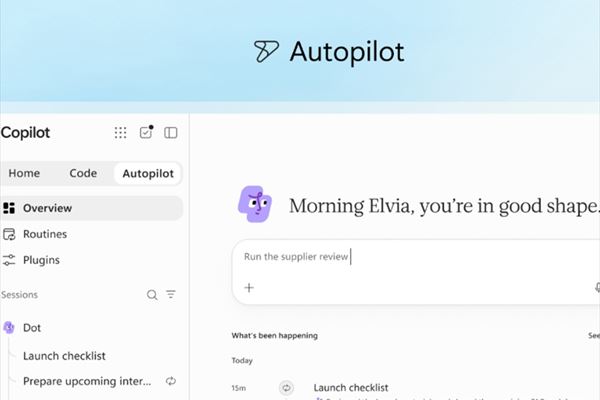This screenshot has width=600, height=400.
Task: Open Plugins in the sidebar
Action: point(91,260)
